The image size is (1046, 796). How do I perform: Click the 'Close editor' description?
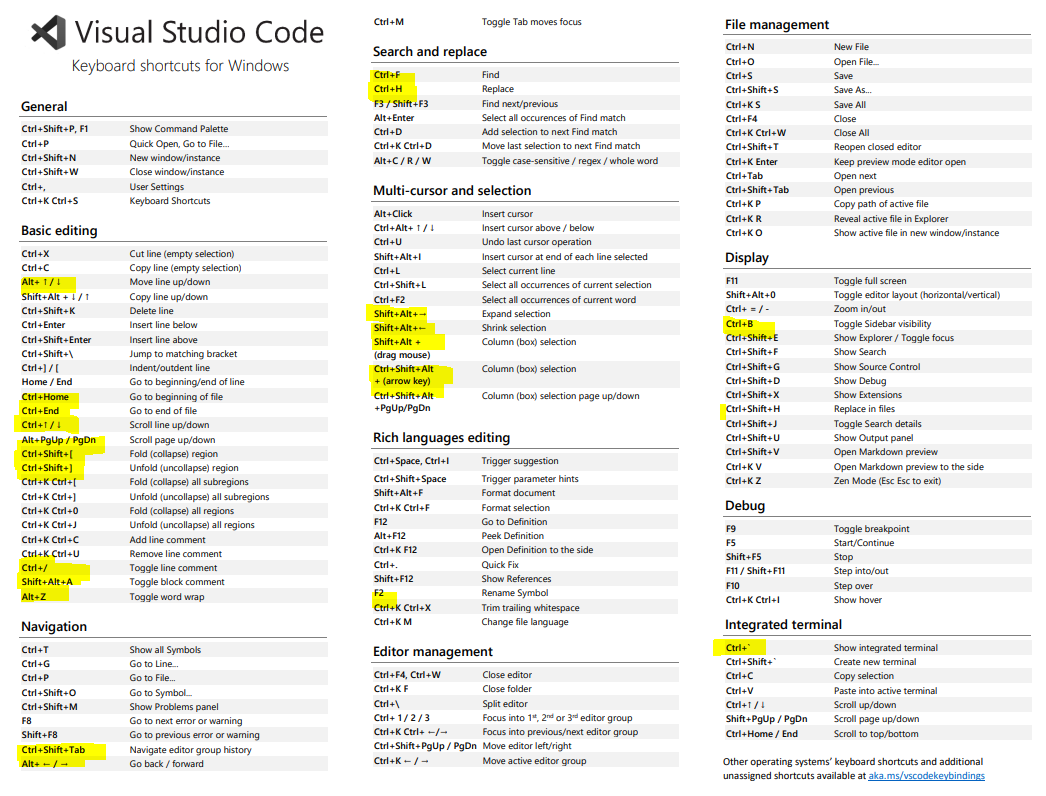click(x=507, y=675)
